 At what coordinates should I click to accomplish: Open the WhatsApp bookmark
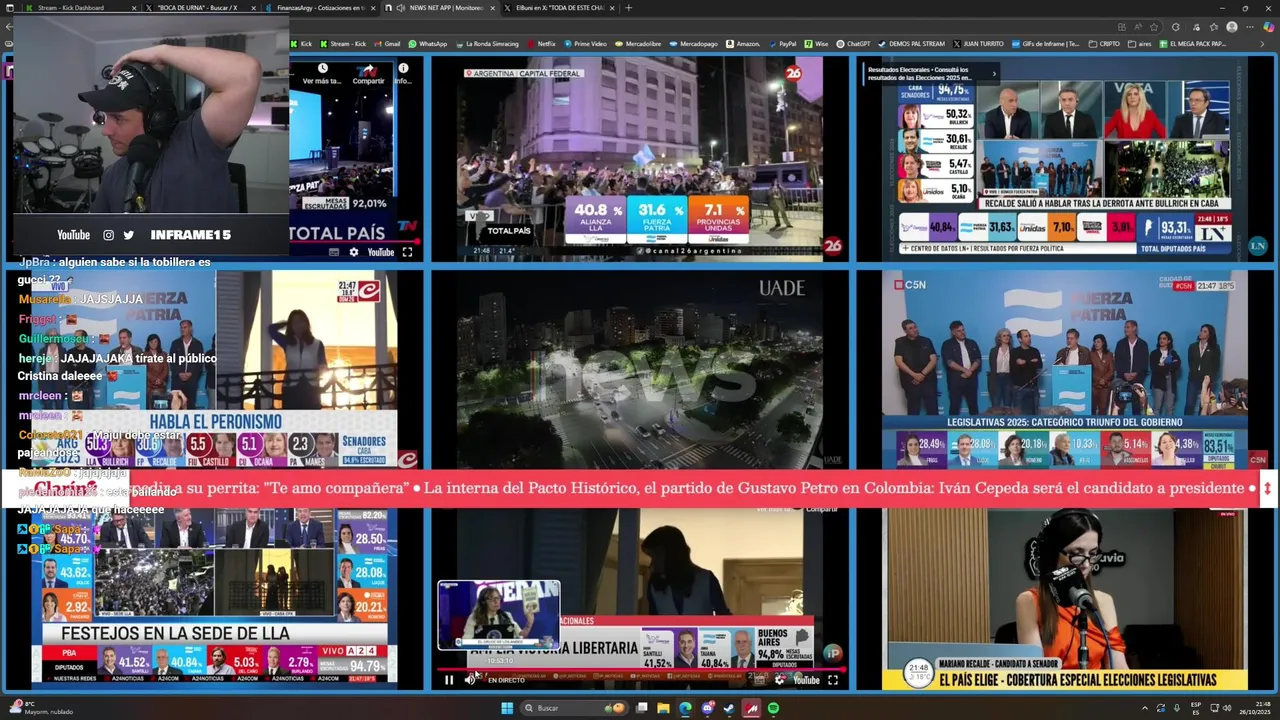[x=428, y=44]
